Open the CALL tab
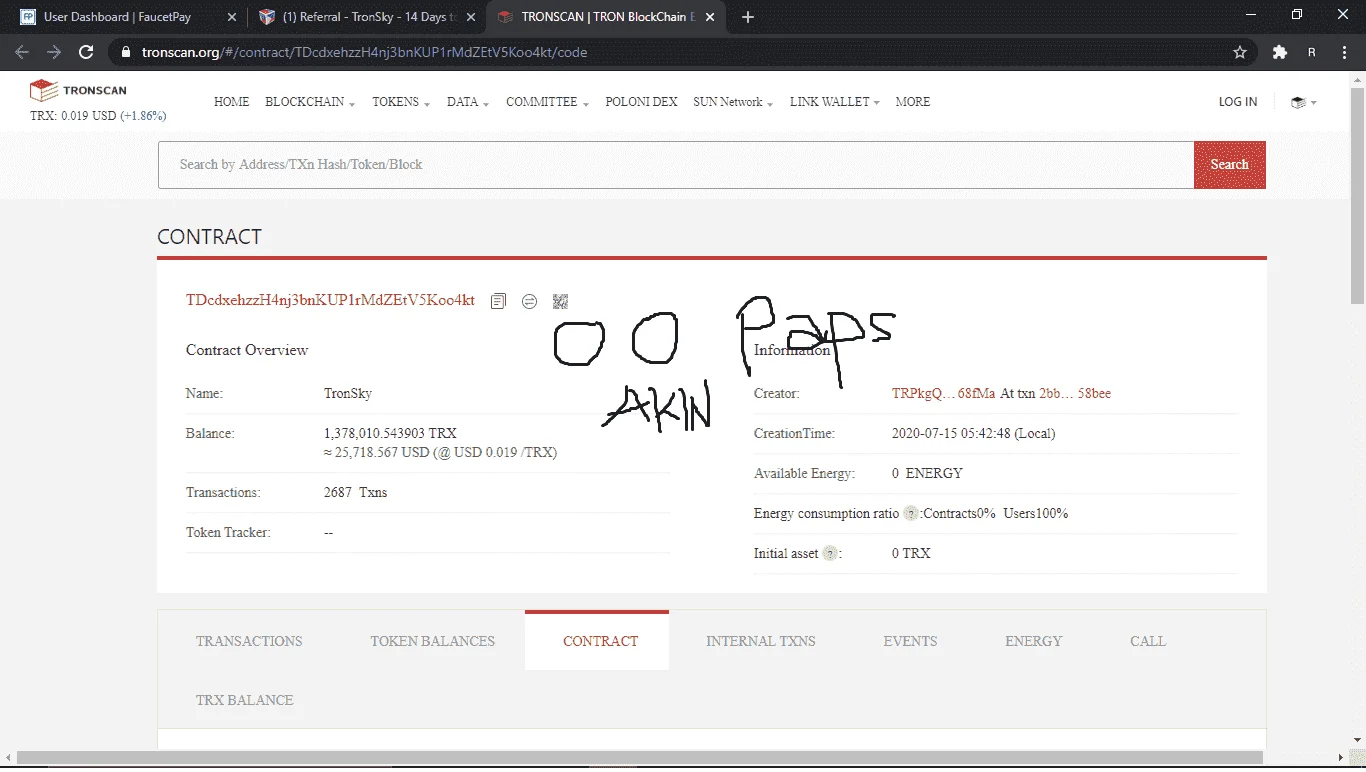1366x772 pixels. 1148,641
